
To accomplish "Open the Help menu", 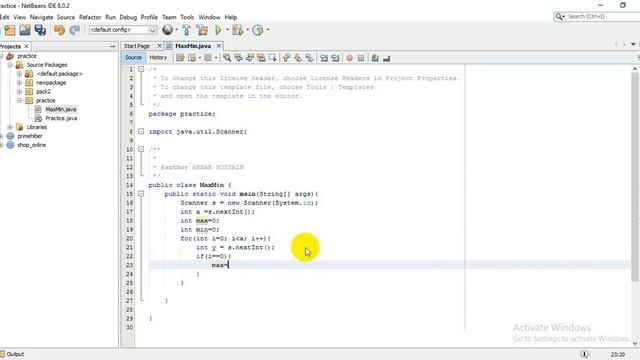I will 231,17.
